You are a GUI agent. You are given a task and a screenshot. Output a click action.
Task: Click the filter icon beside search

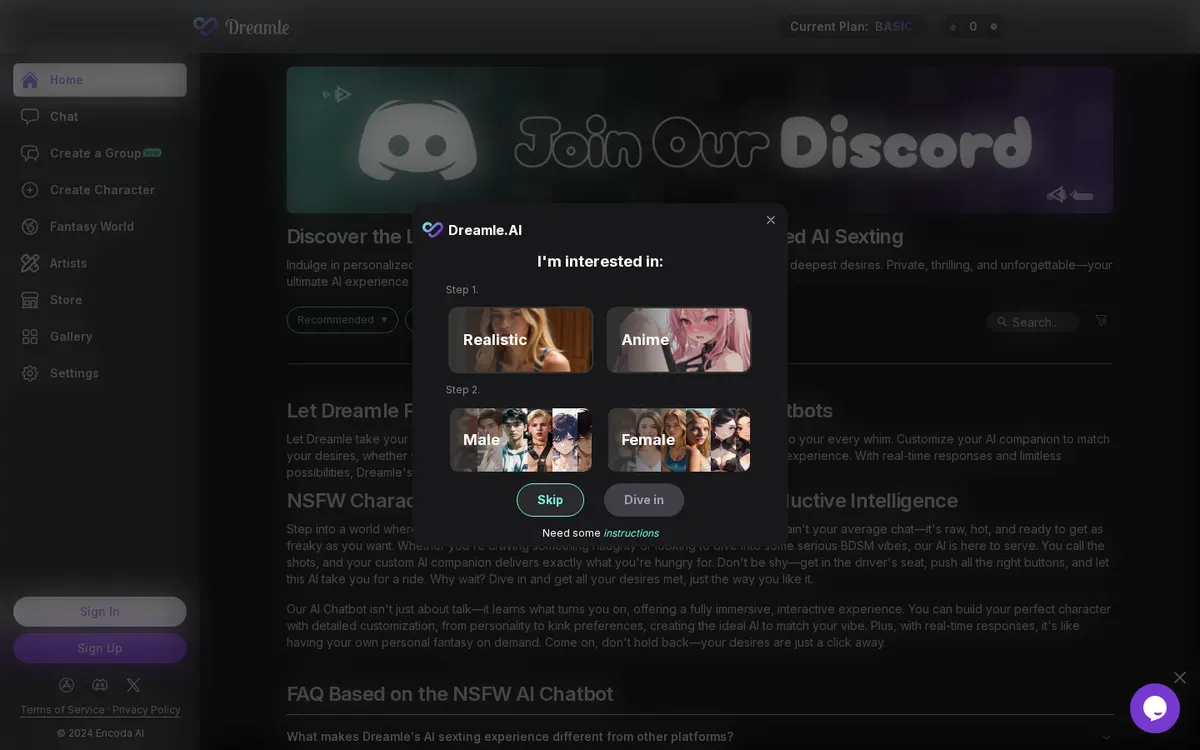click(1101, 321)
